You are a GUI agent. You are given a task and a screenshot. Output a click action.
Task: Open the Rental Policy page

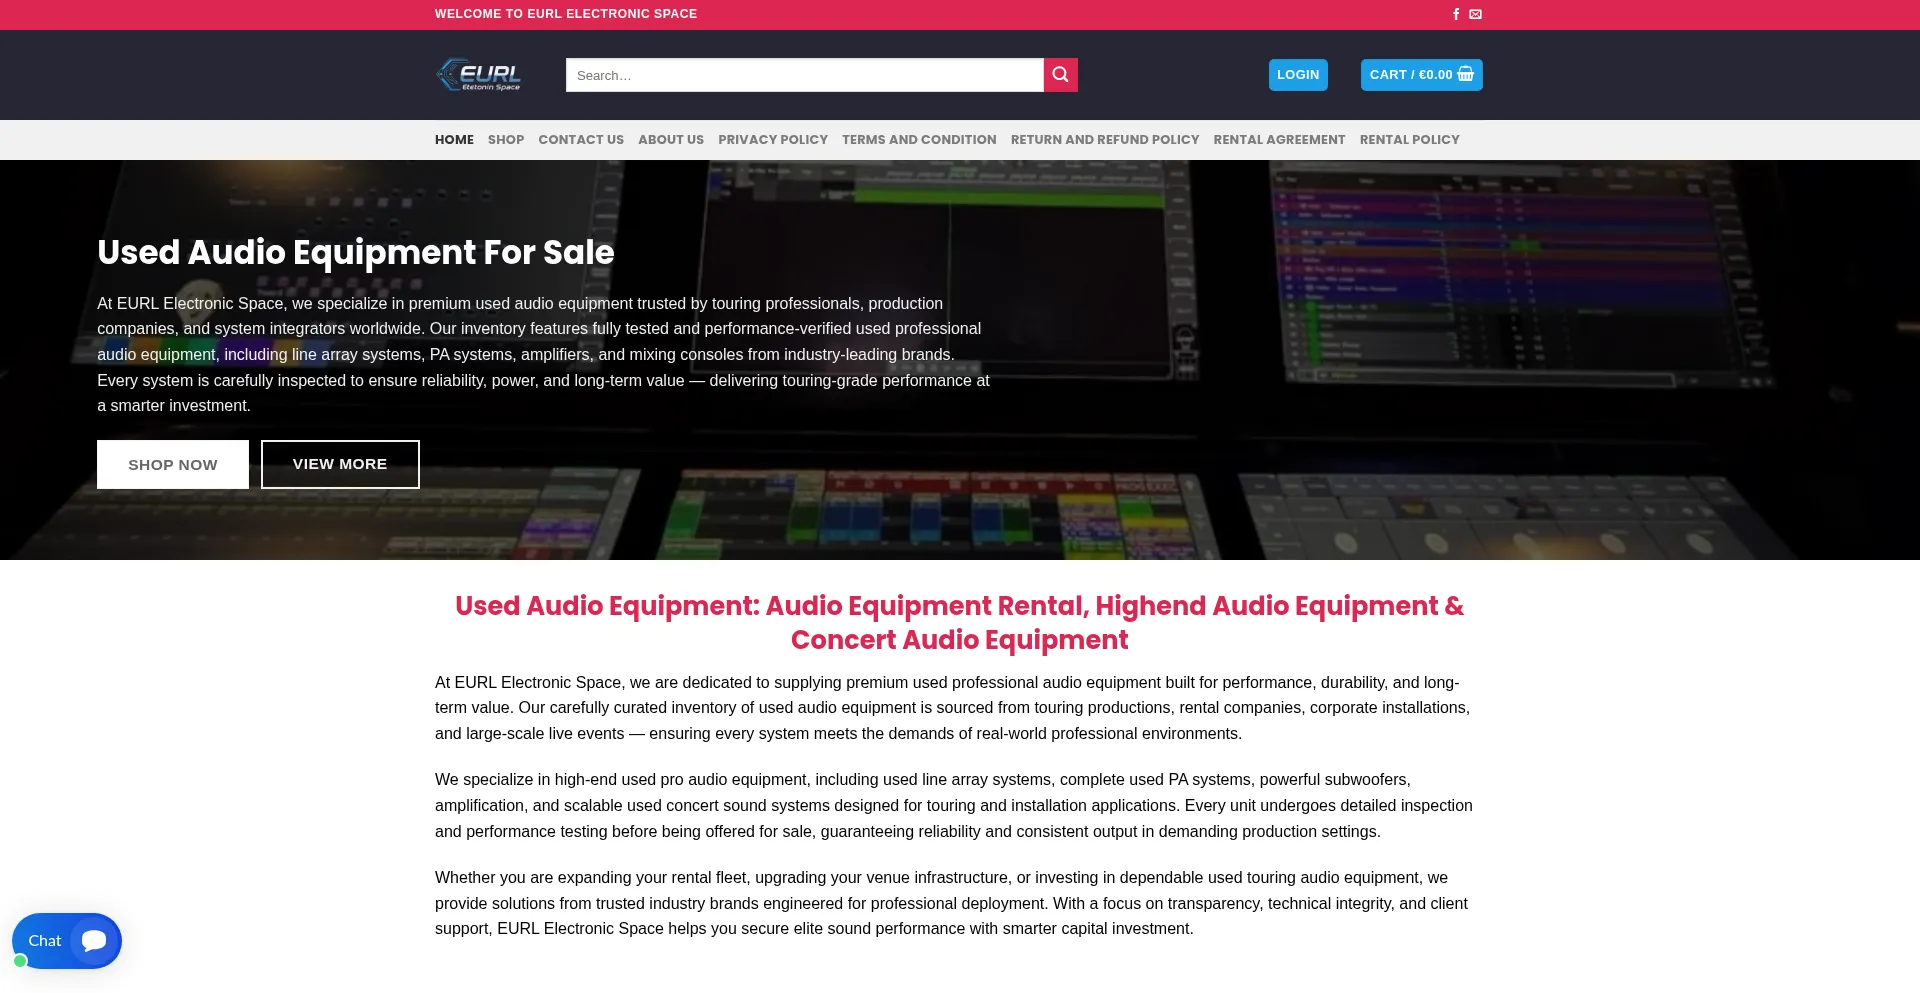1410,140
